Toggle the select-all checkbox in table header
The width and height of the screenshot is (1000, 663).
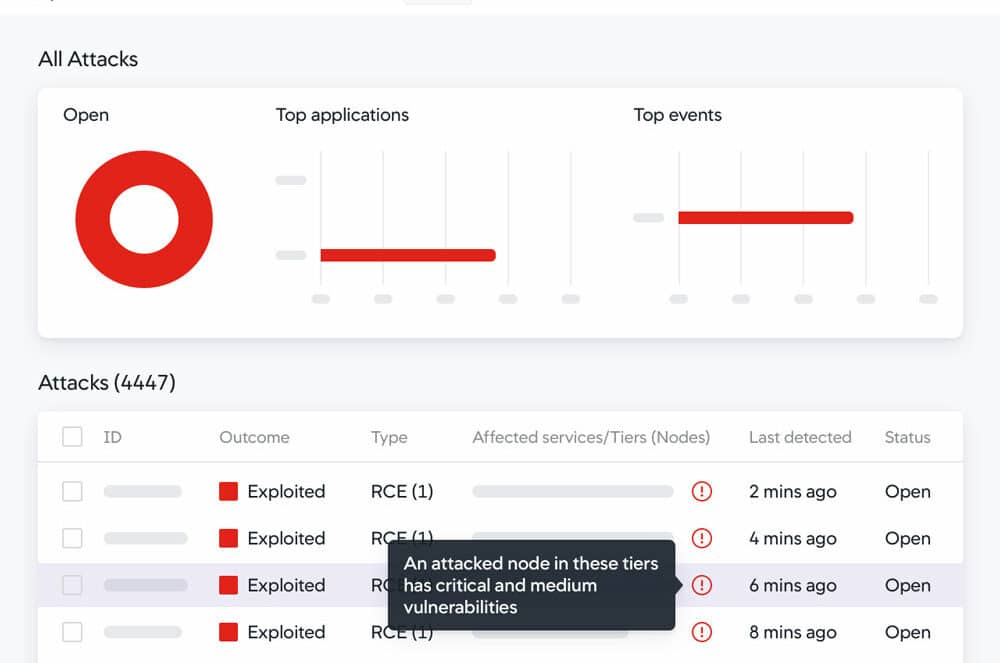tap(72, 437)
